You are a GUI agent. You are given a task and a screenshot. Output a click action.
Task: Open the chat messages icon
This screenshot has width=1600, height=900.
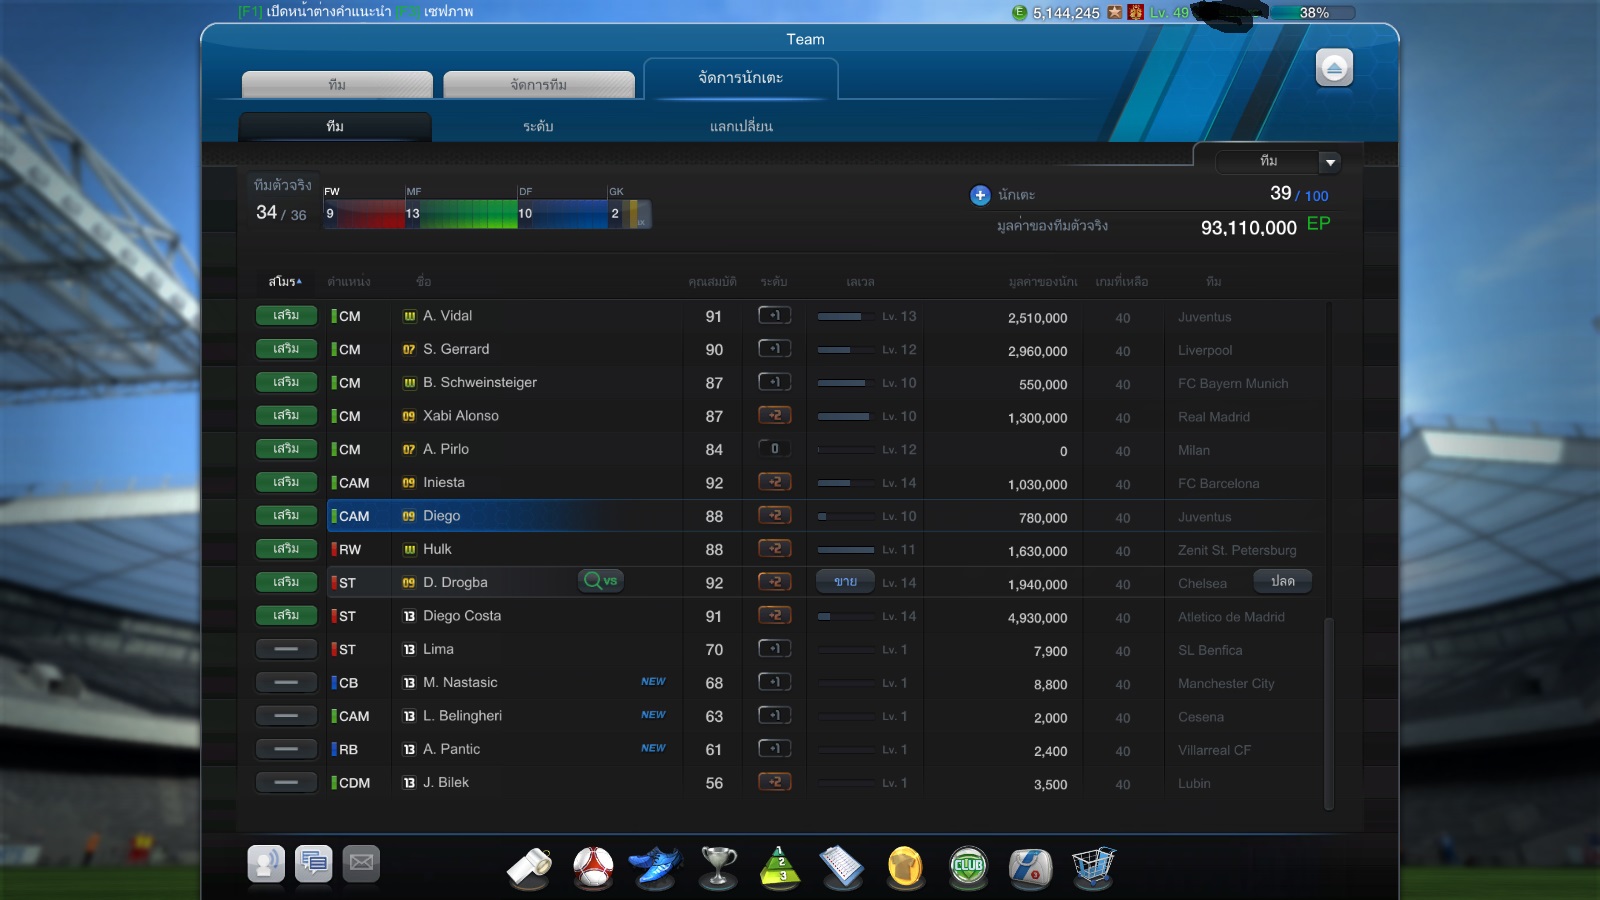coord(314,863)
